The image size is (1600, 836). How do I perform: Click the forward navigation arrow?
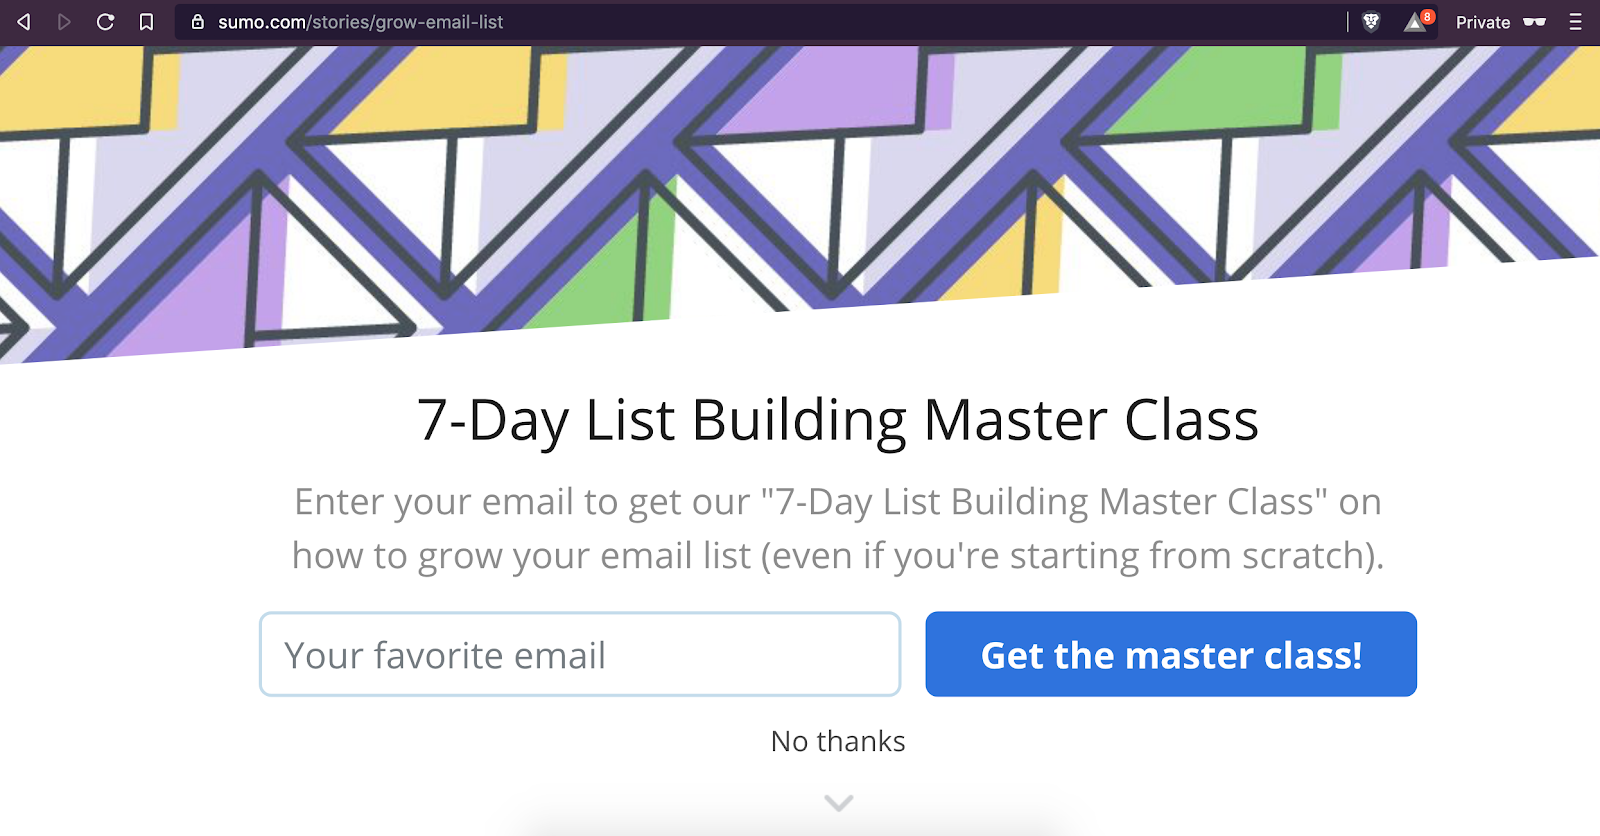click(x=64, y=22)
